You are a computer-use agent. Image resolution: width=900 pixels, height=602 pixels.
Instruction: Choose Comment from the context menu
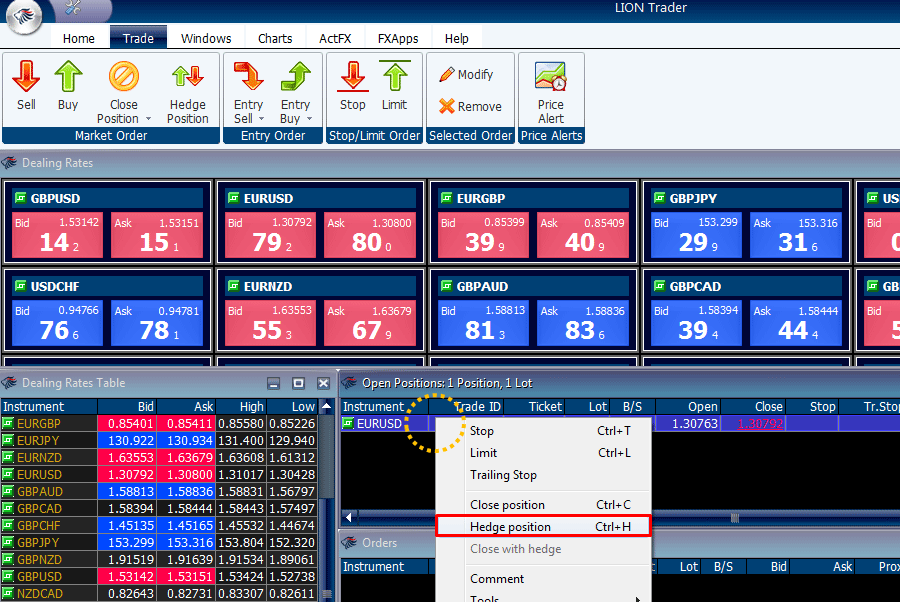point(544,578)
